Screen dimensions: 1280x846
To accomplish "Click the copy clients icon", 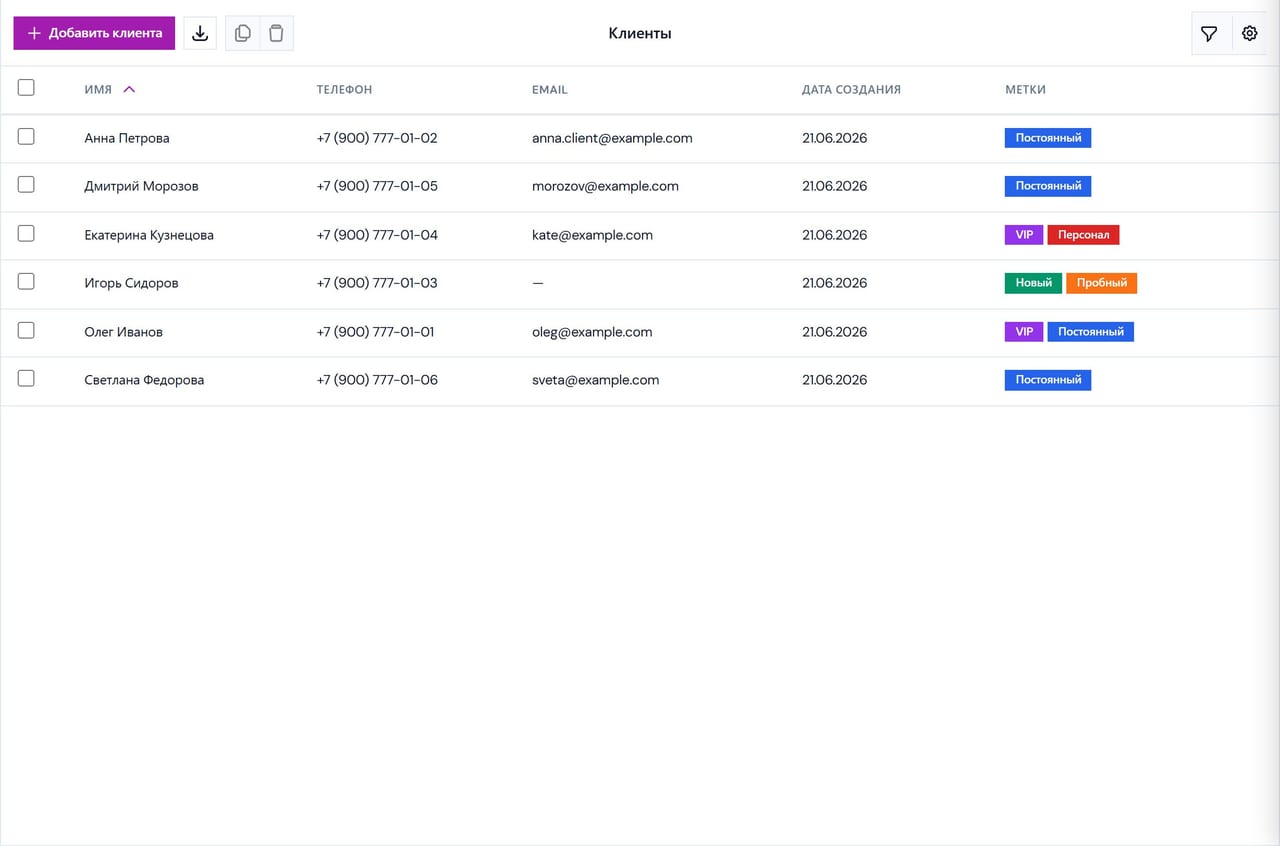I will (243, 33).
